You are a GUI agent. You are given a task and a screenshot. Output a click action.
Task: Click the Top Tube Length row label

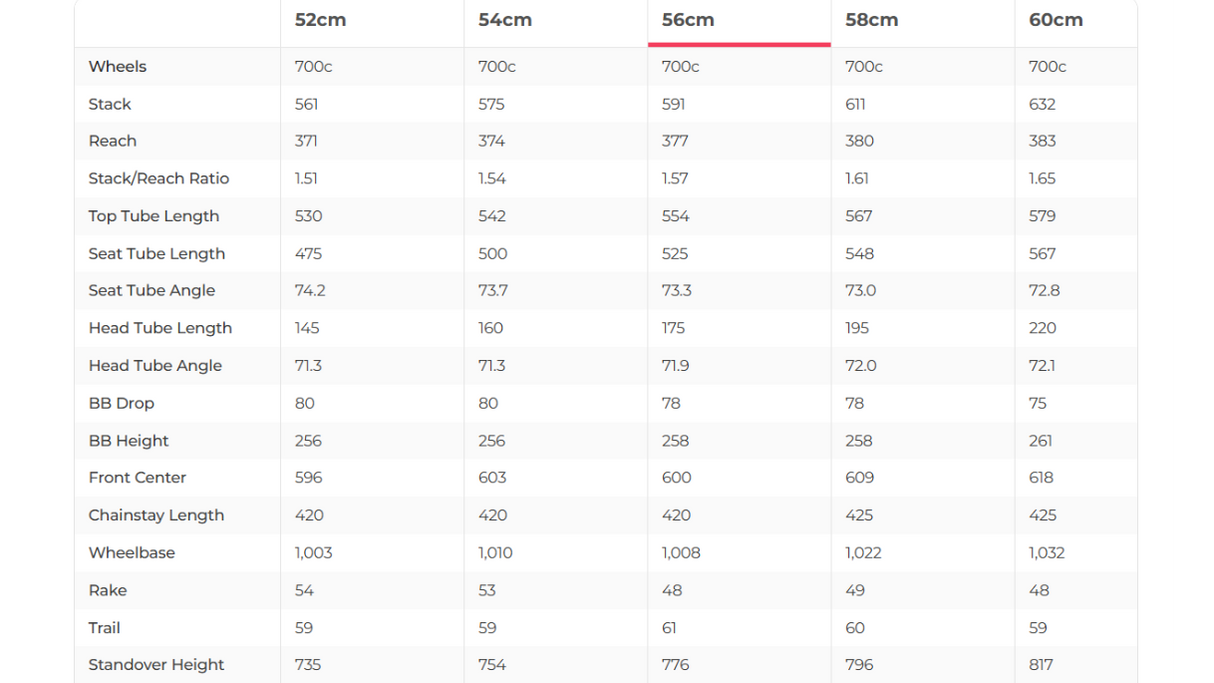(x=153, y=216)
